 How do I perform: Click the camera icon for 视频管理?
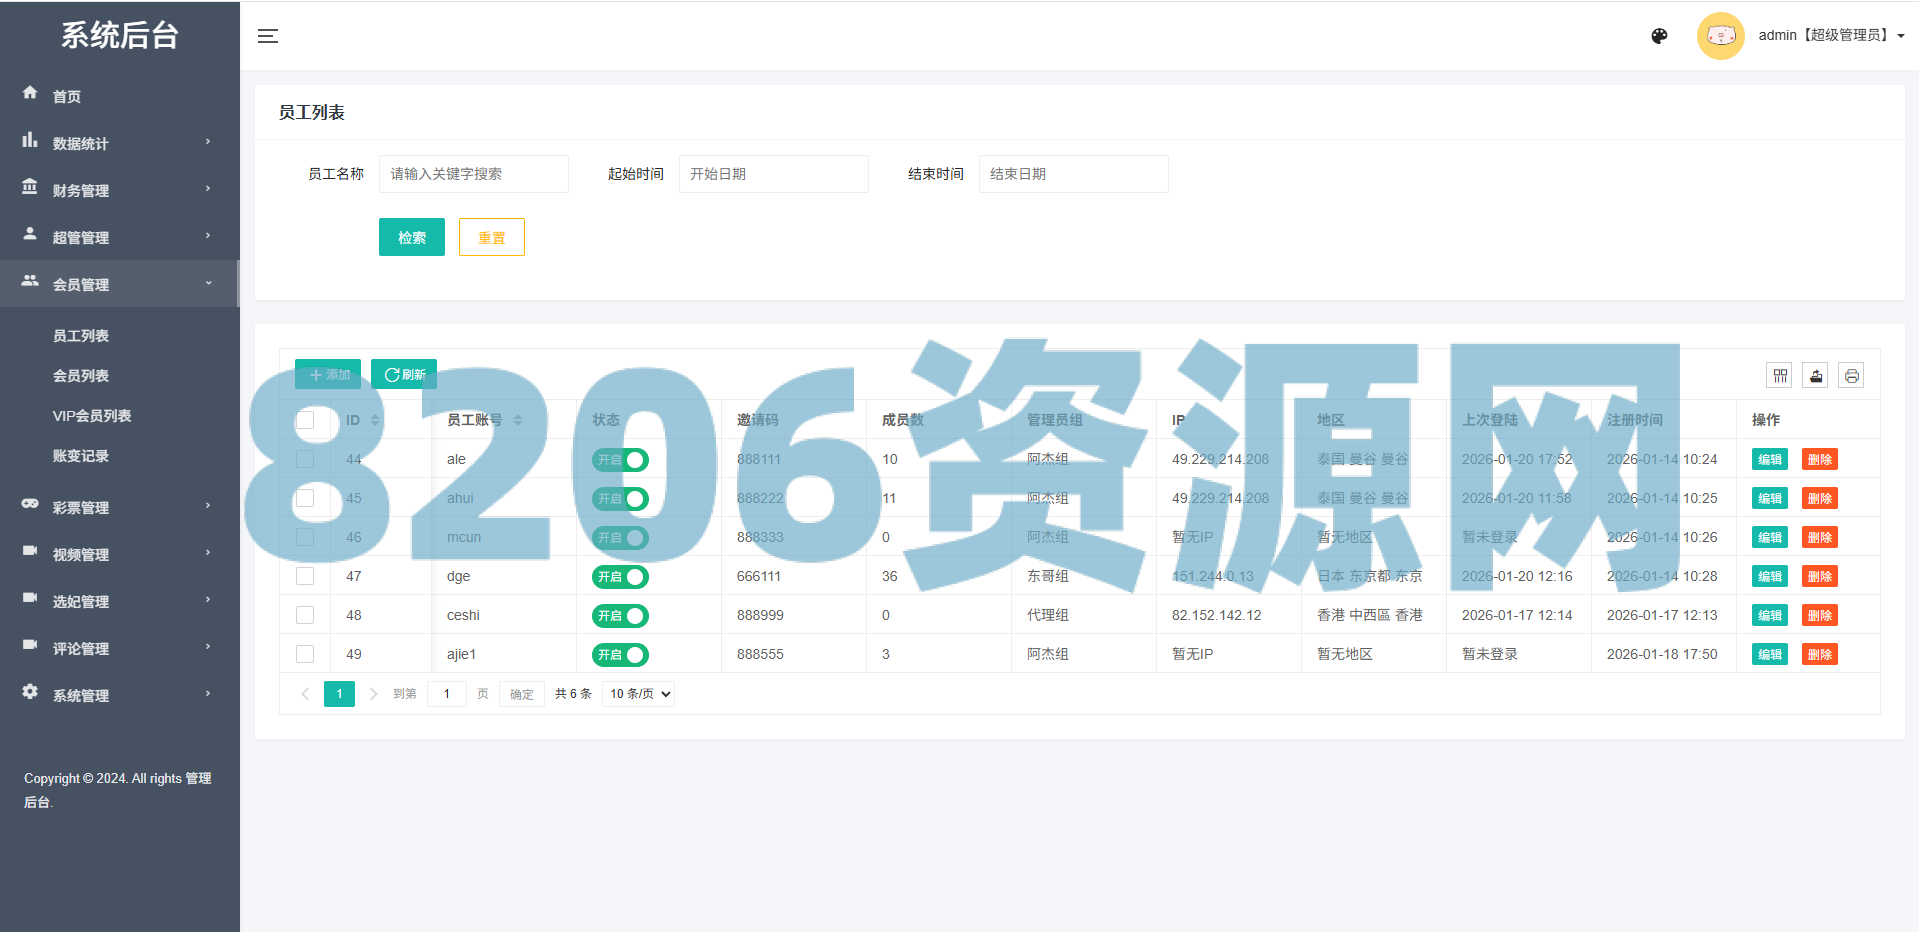[30, 551]
